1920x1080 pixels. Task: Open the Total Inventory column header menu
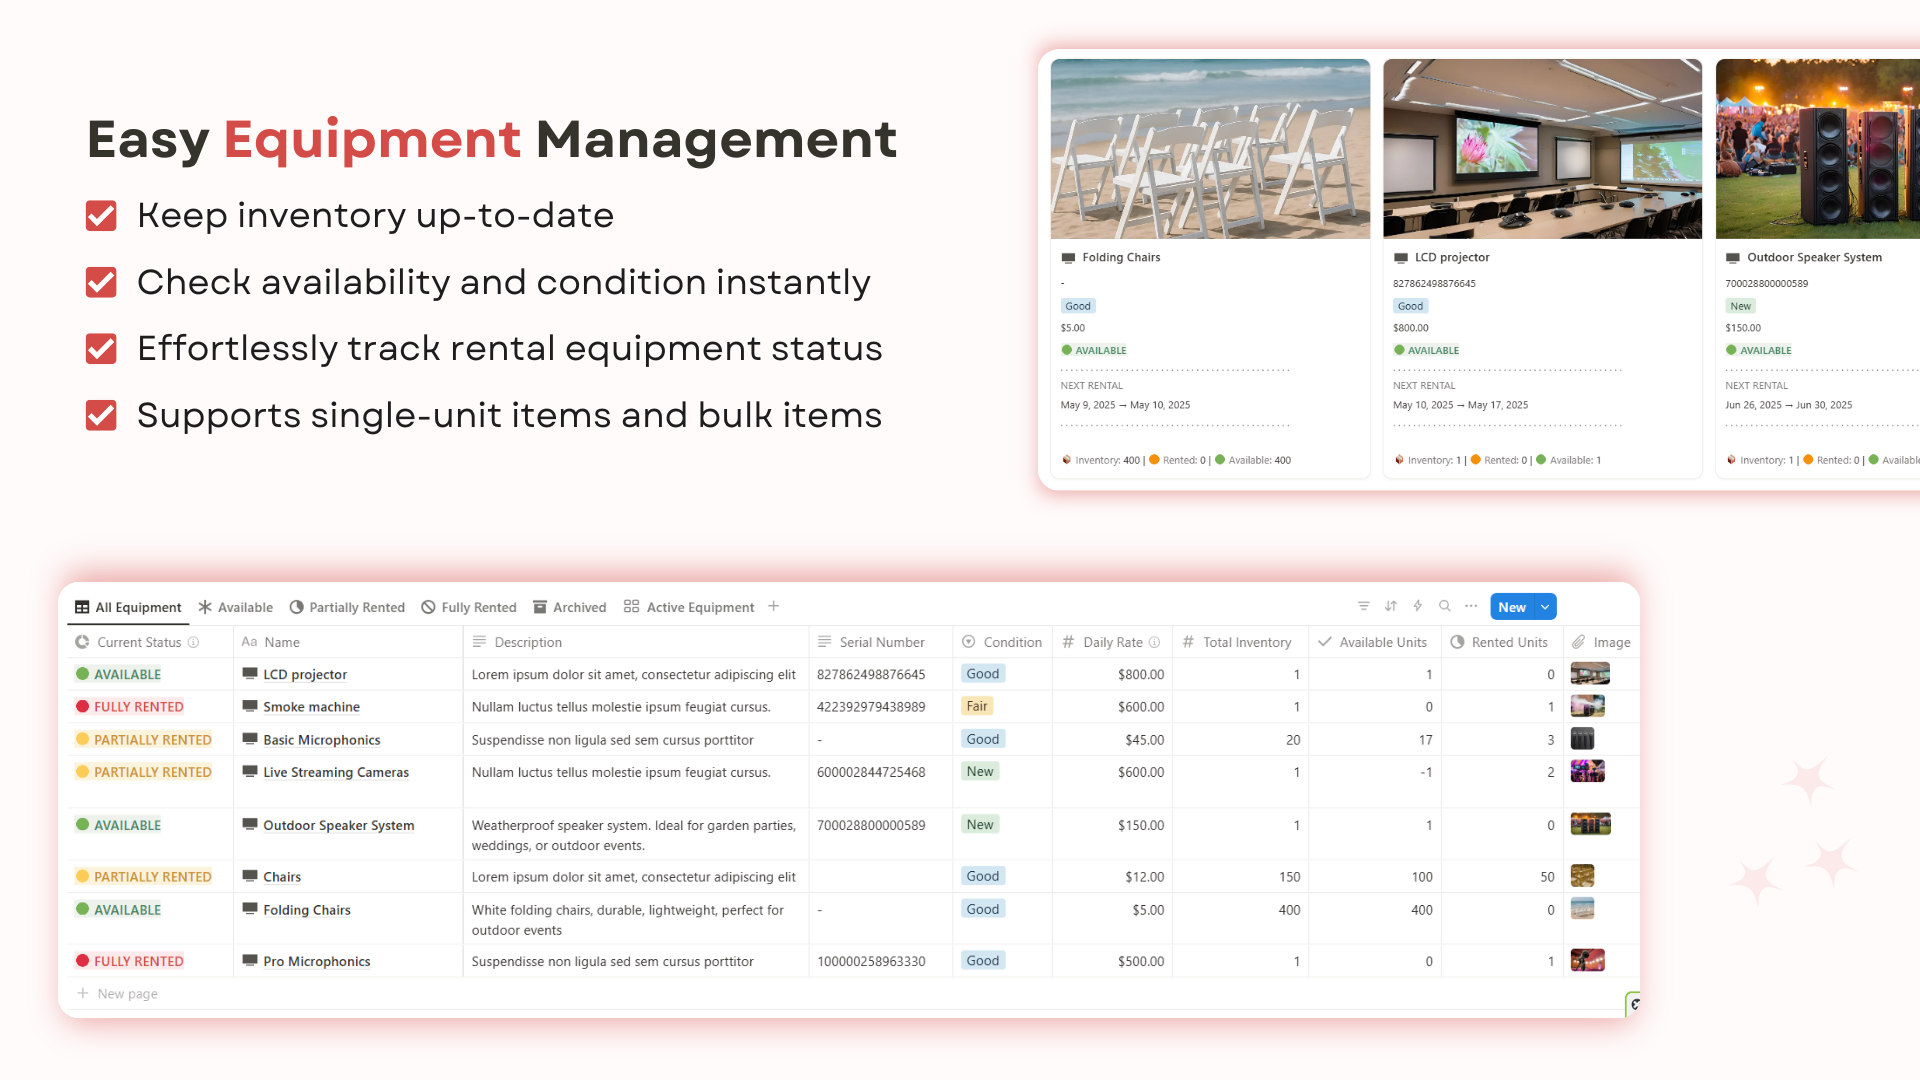click(x=1240, y=642)
